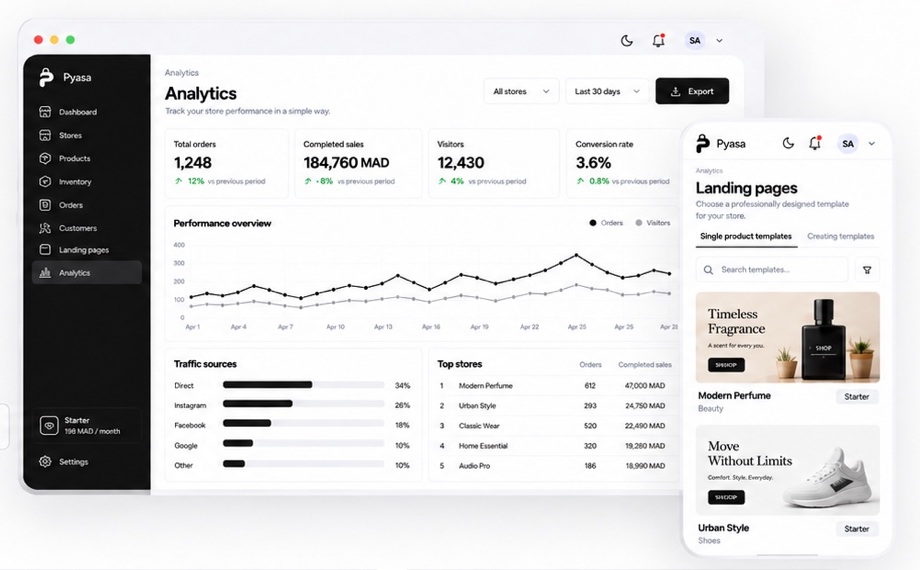Screen dimensions: 920x570
Task: Open the Stores menu item
Action: (87, 135)
